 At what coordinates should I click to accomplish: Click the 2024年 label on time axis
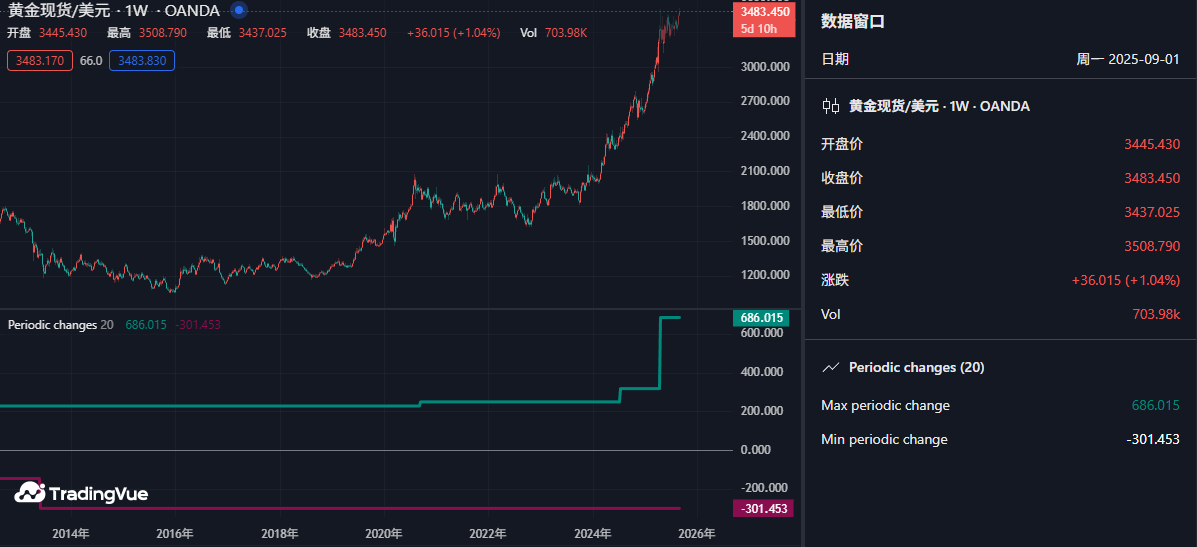pos(594,534)
